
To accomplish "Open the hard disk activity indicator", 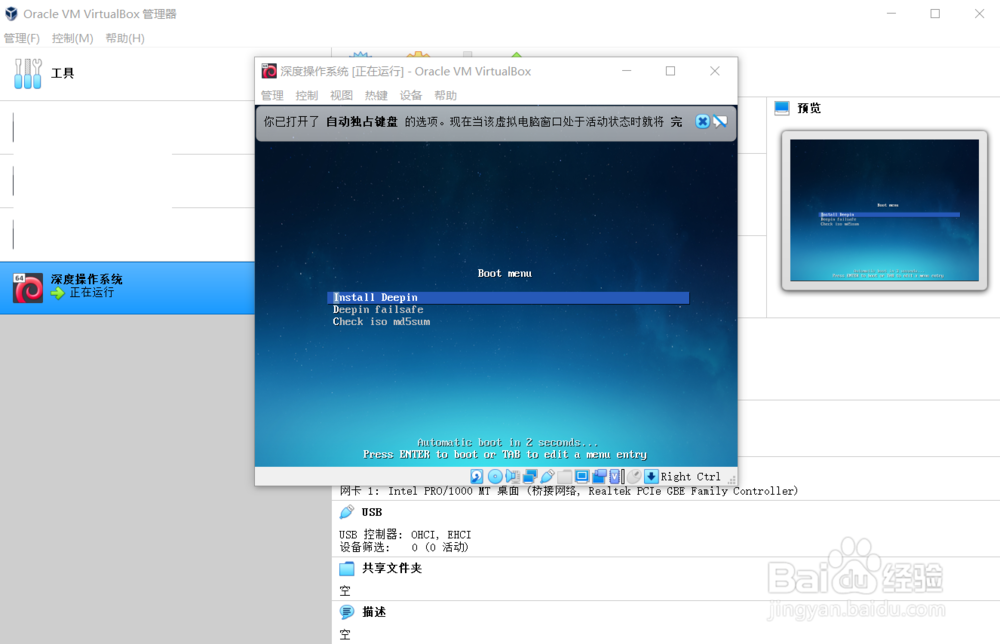I will click(476, 476).
